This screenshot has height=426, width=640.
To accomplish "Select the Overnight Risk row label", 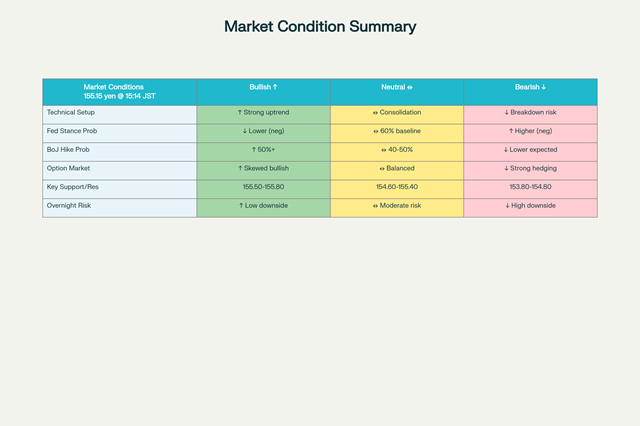I will click(x=119, y=206).
